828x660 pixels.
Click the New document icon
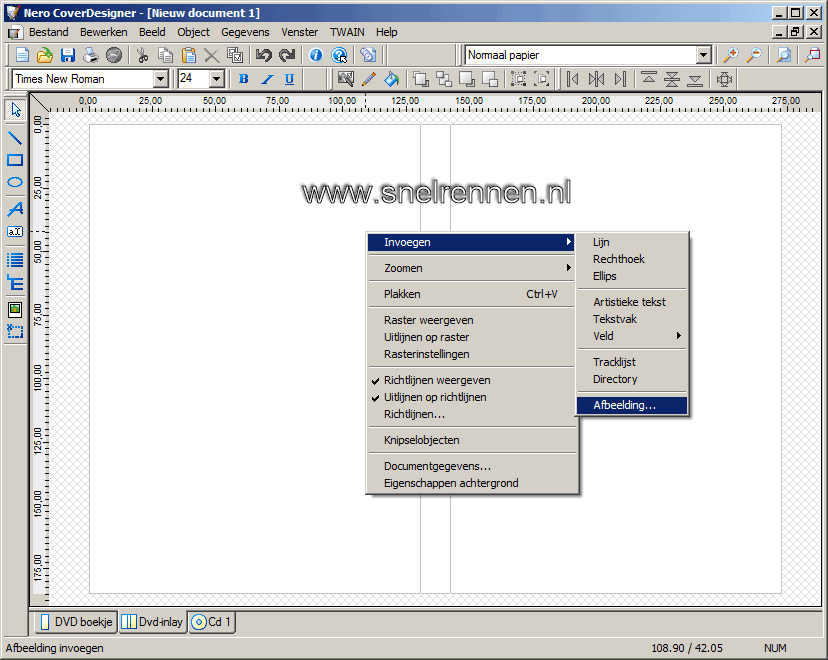(x=22, y=55)
